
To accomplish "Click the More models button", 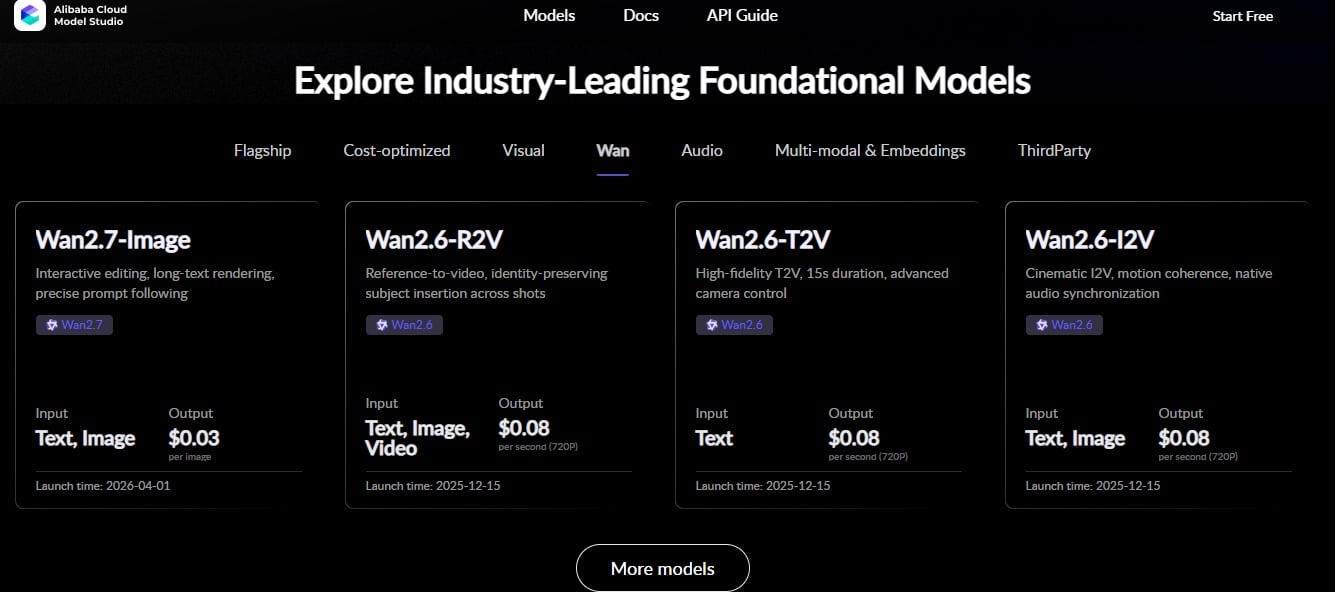I will [x=662, y=567].
